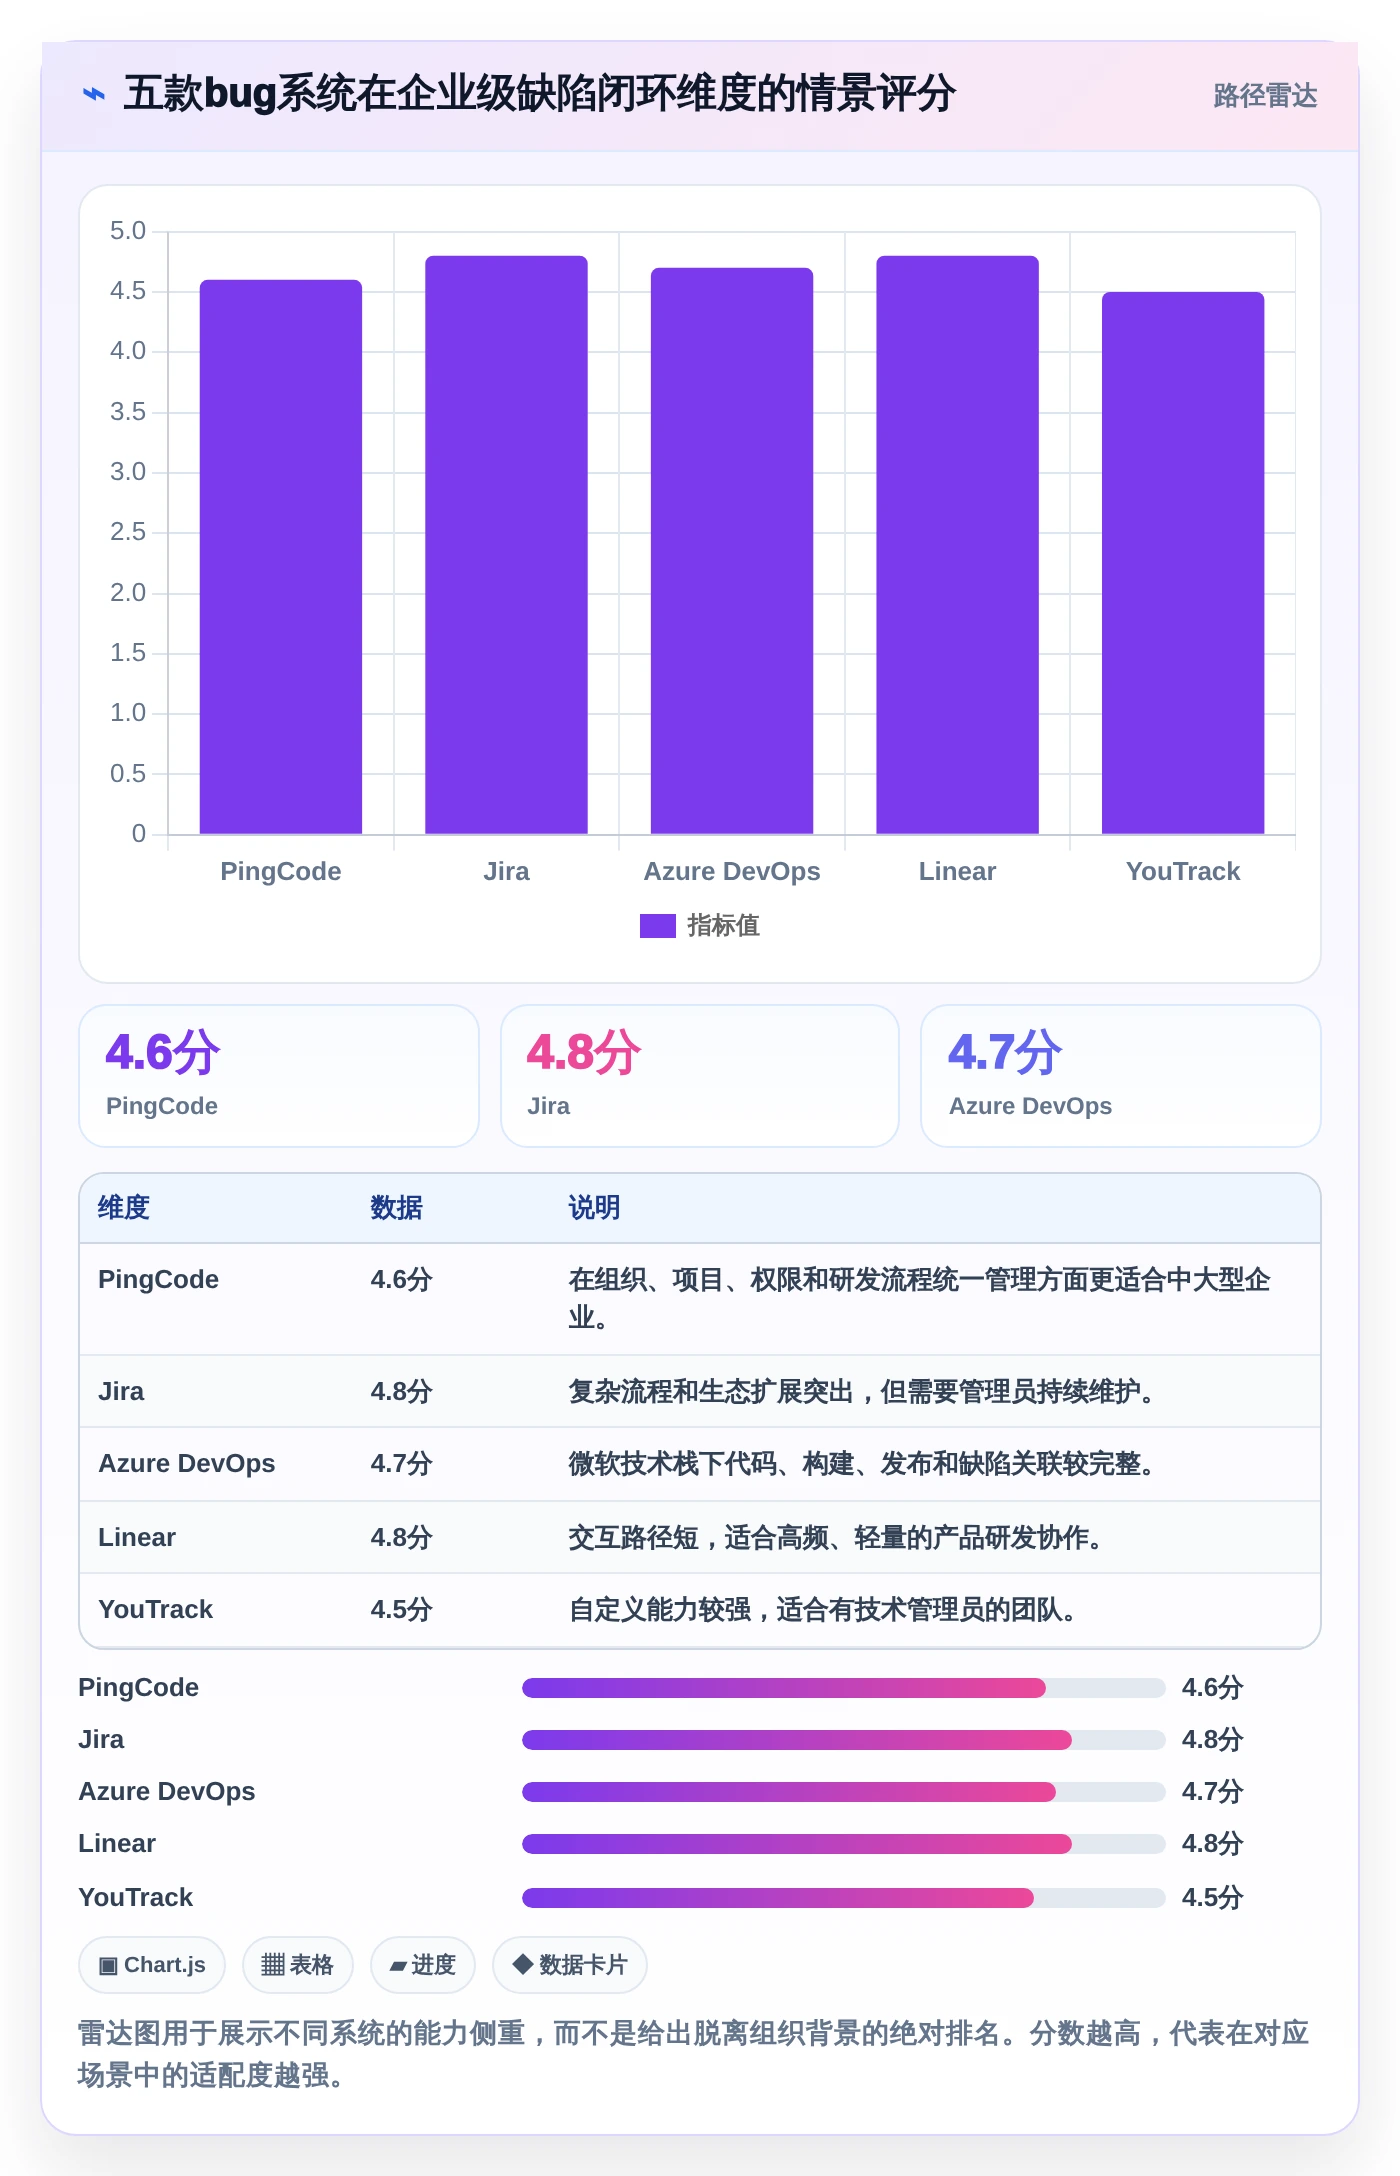Click the PingCode x-axis label

(x=281, y=871)
